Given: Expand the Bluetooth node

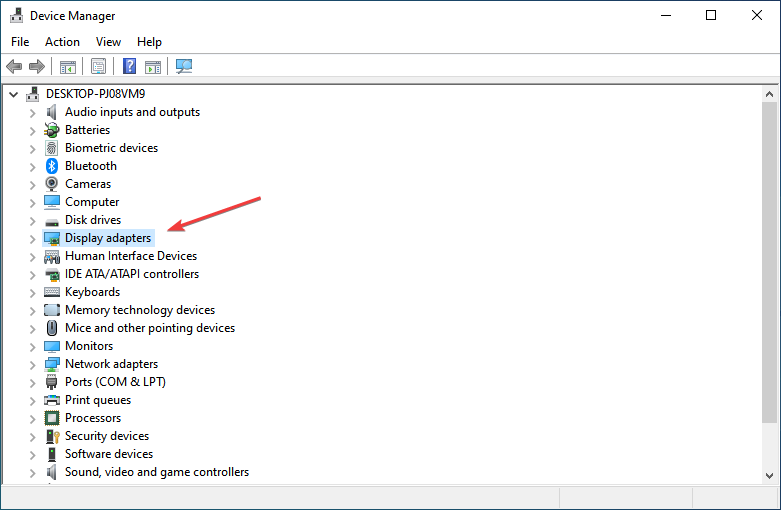Looking at the screenshot, I should tap(32, 167).
